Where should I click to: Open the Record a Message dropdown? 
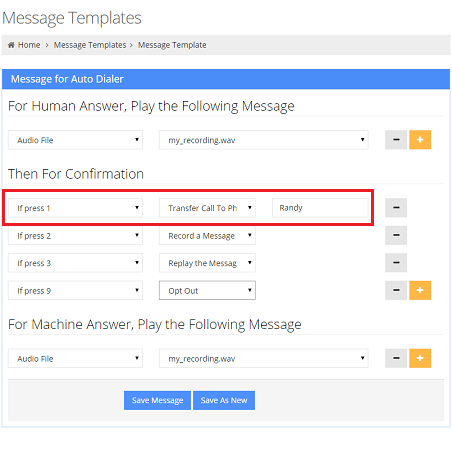(207, 235)
